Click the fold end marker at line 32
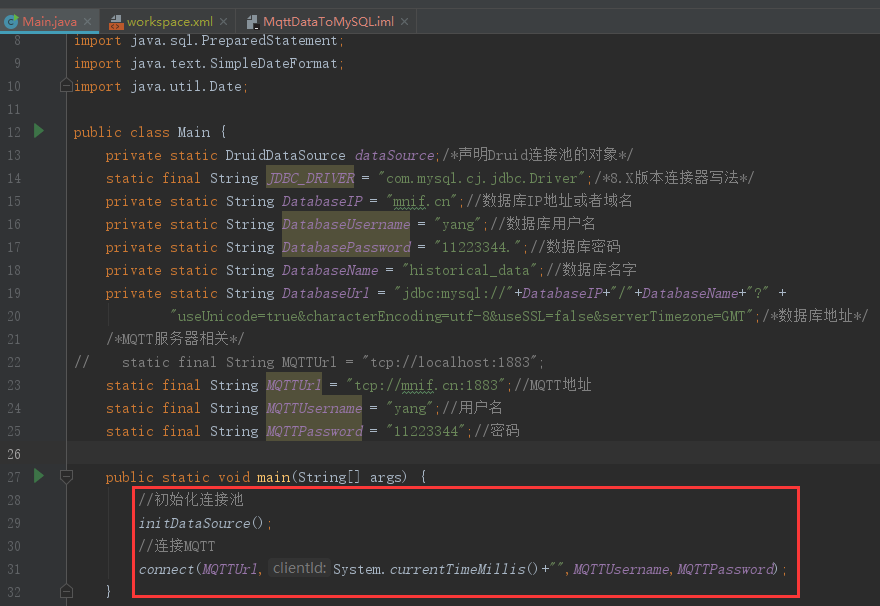Viewport: 880px width, 606px height. click(x=66, y=591)
